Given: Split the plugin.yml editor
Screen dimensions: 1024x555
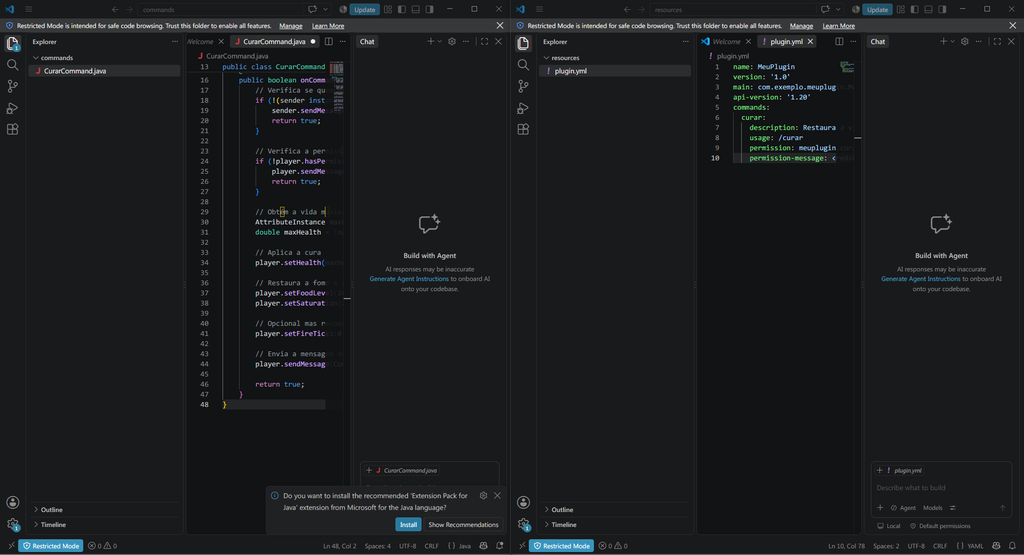Looking at the screenshot, I should tap(839, 41).
